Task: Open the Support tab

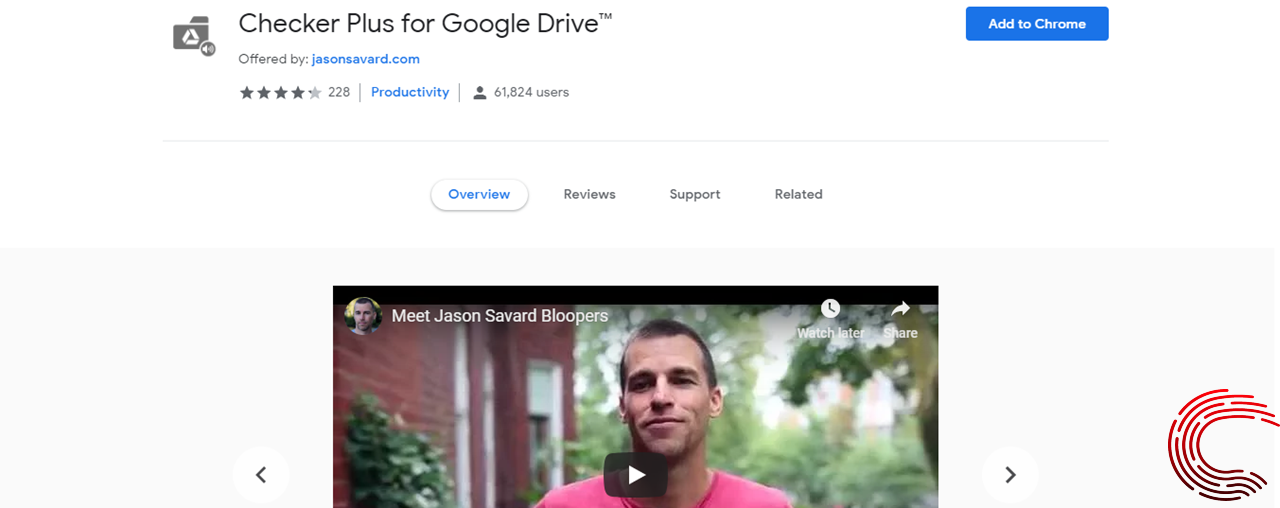Action: click(695, 194)
